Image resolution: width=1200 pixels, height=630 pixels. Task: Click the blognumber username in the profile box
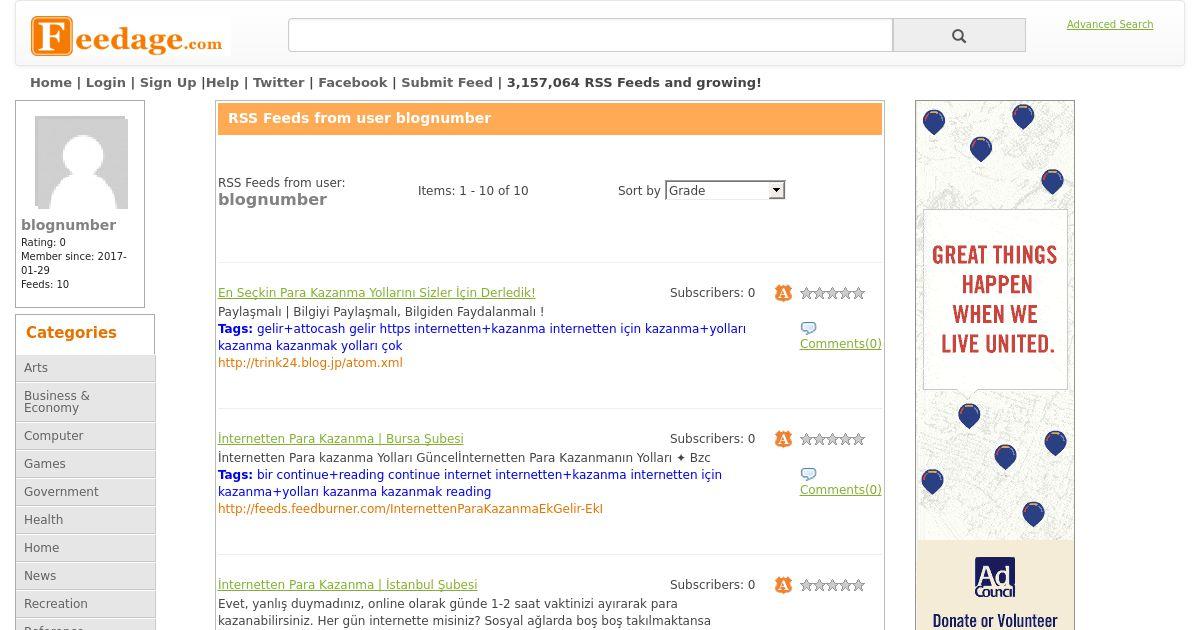(68, 226)
